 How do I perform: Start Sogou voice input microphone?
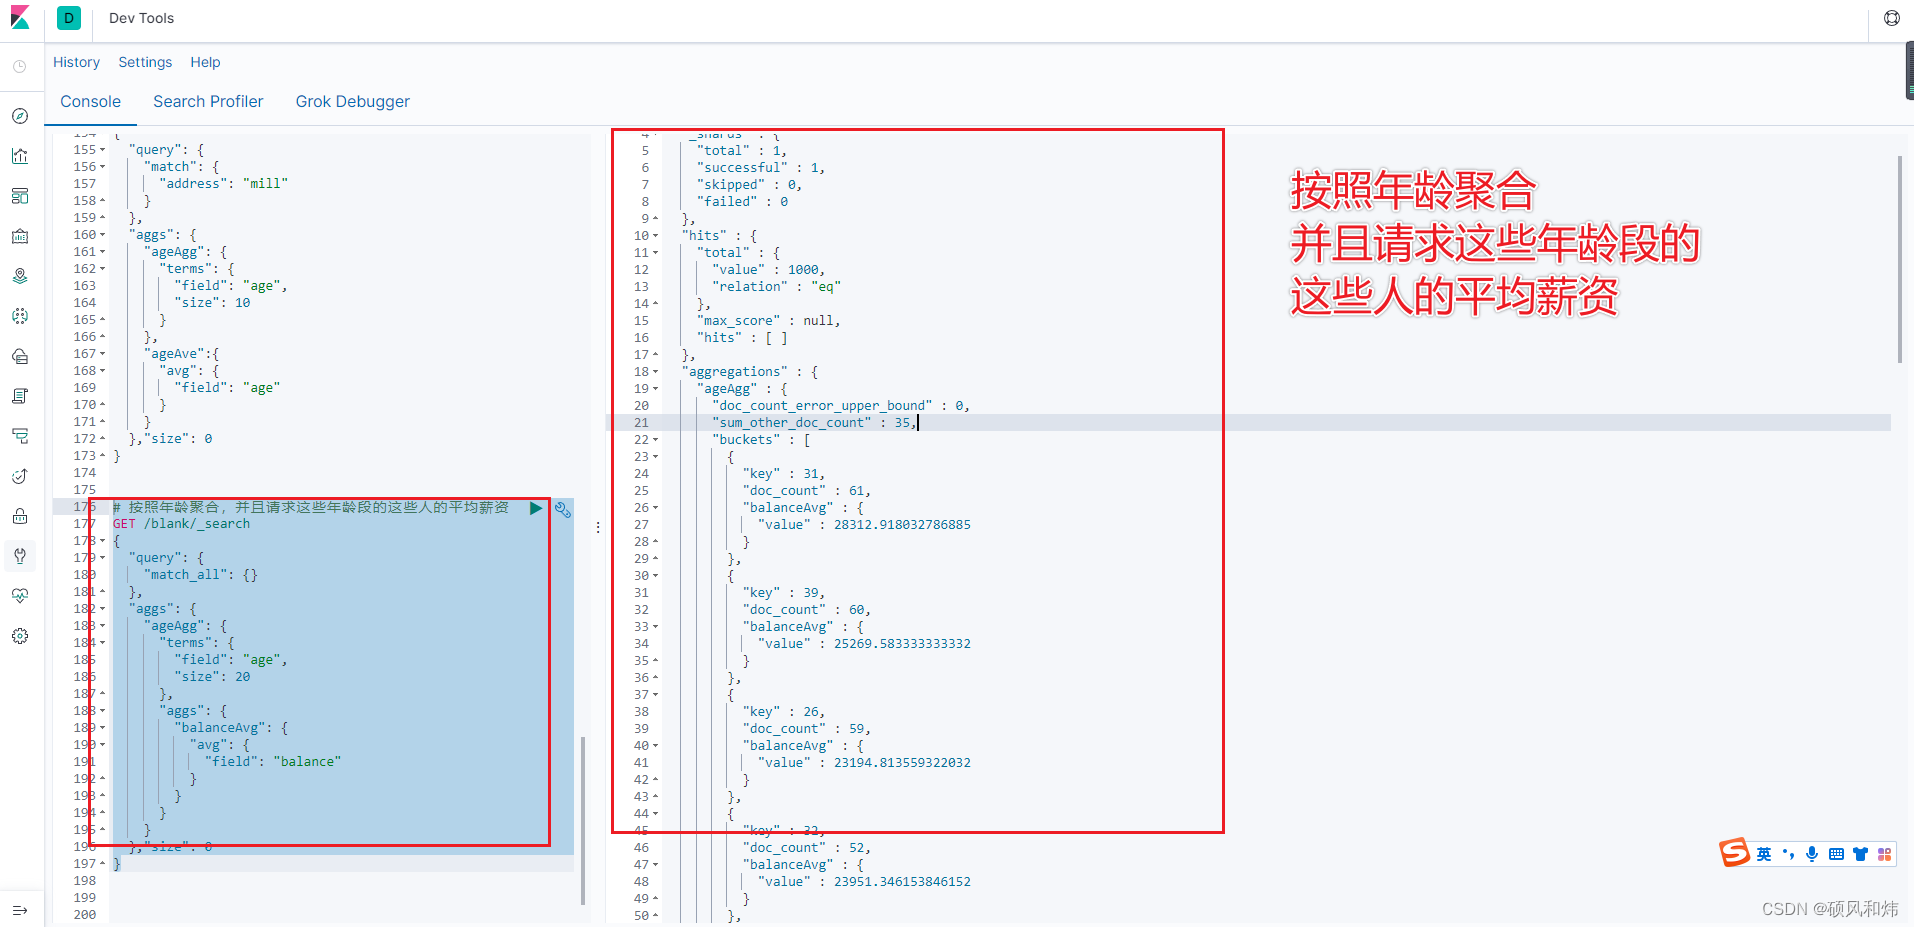tap(1812, 854)
